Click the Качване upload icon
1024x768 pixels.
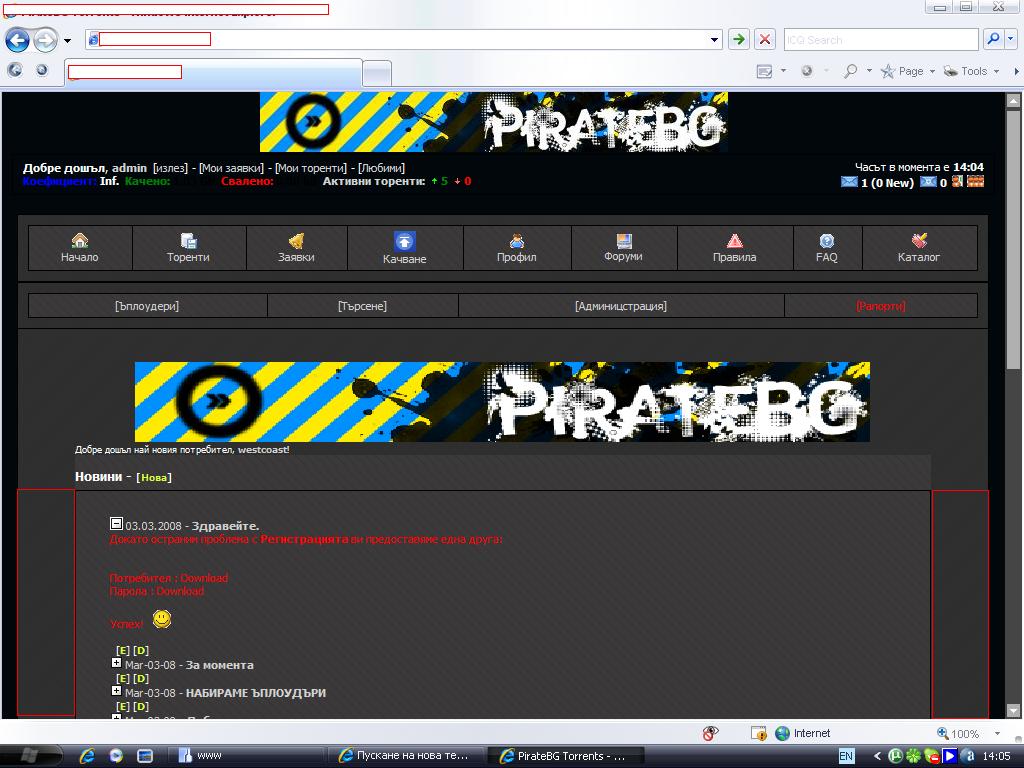tap(404, 241)
